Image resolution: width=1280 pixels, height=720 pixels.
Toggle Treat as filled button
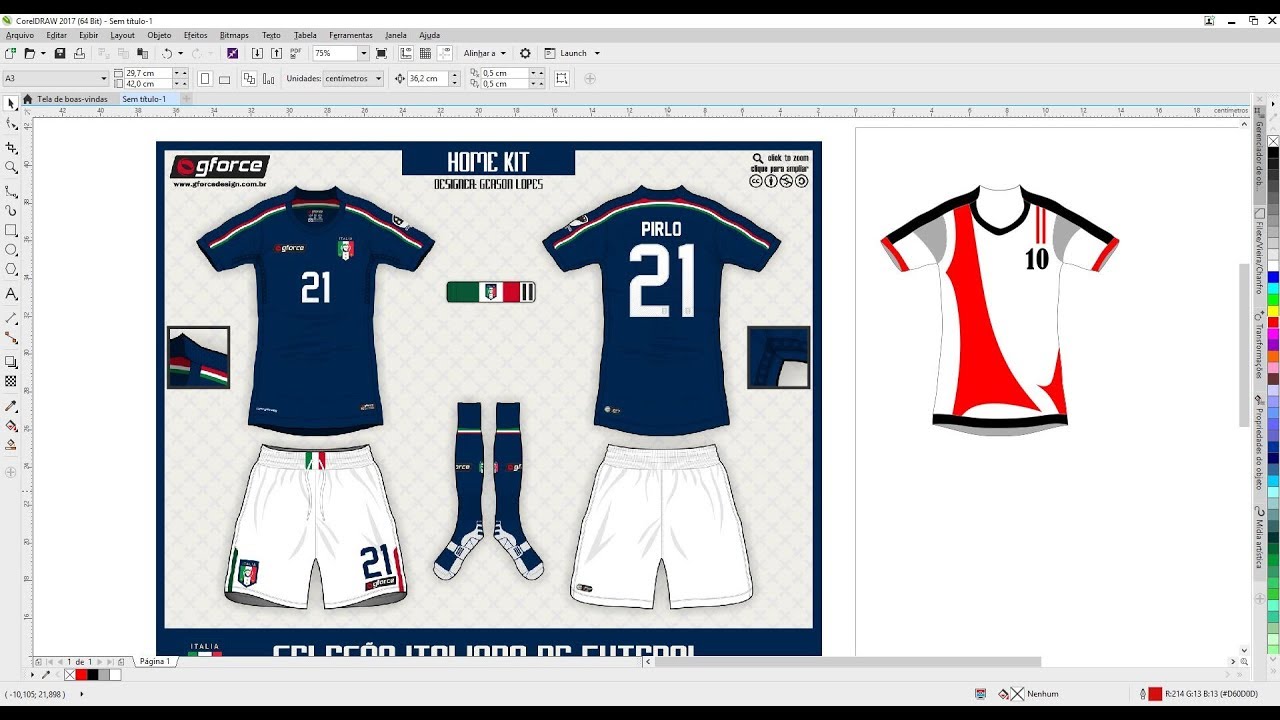562,78
